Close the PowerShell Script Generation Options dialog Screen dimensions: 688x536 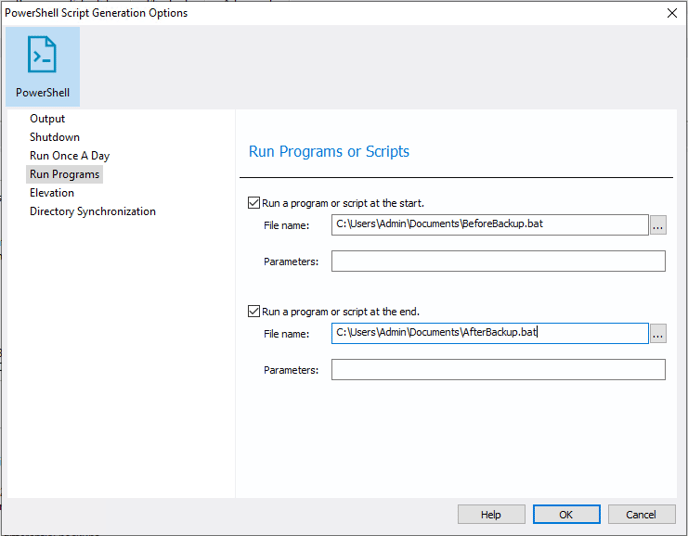point(672,13)
